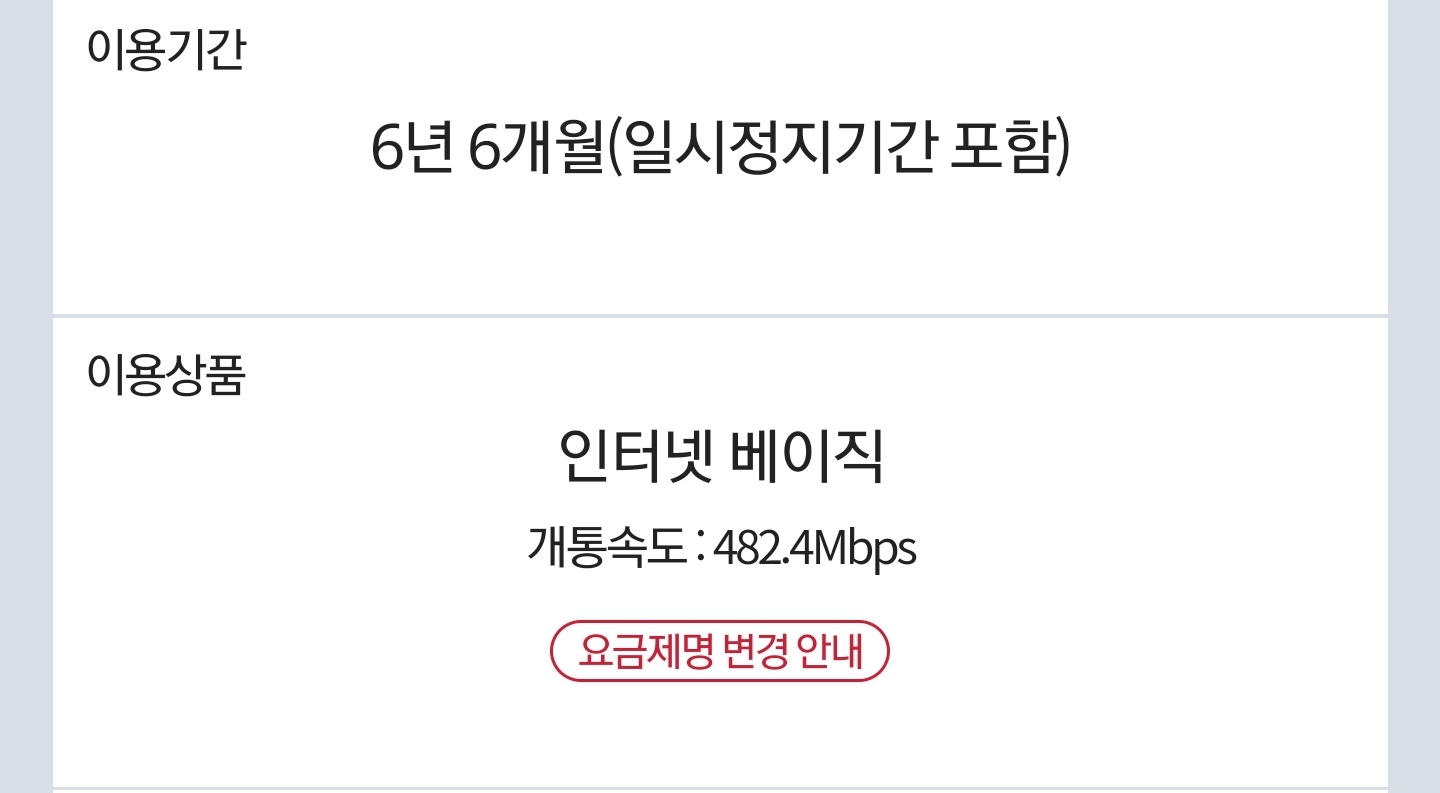Click the 인터넷 베이직 product name

[719, 456]
